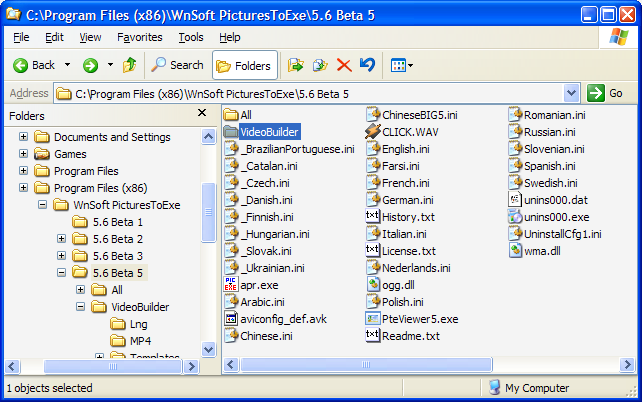Viewport: 642px width, 402px height.
Task: Expand Program Files tree node
Action: click(23, 171)
